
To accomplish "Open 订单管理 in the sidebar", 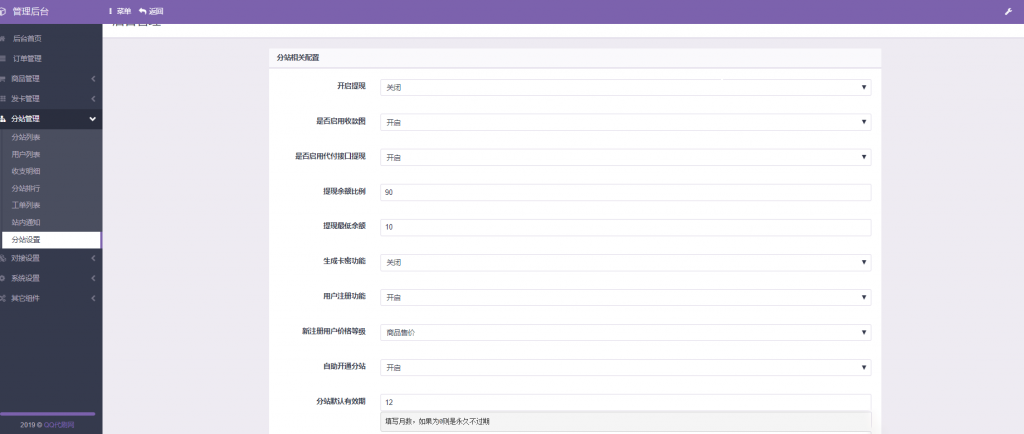I will click(x=51, y=59).
